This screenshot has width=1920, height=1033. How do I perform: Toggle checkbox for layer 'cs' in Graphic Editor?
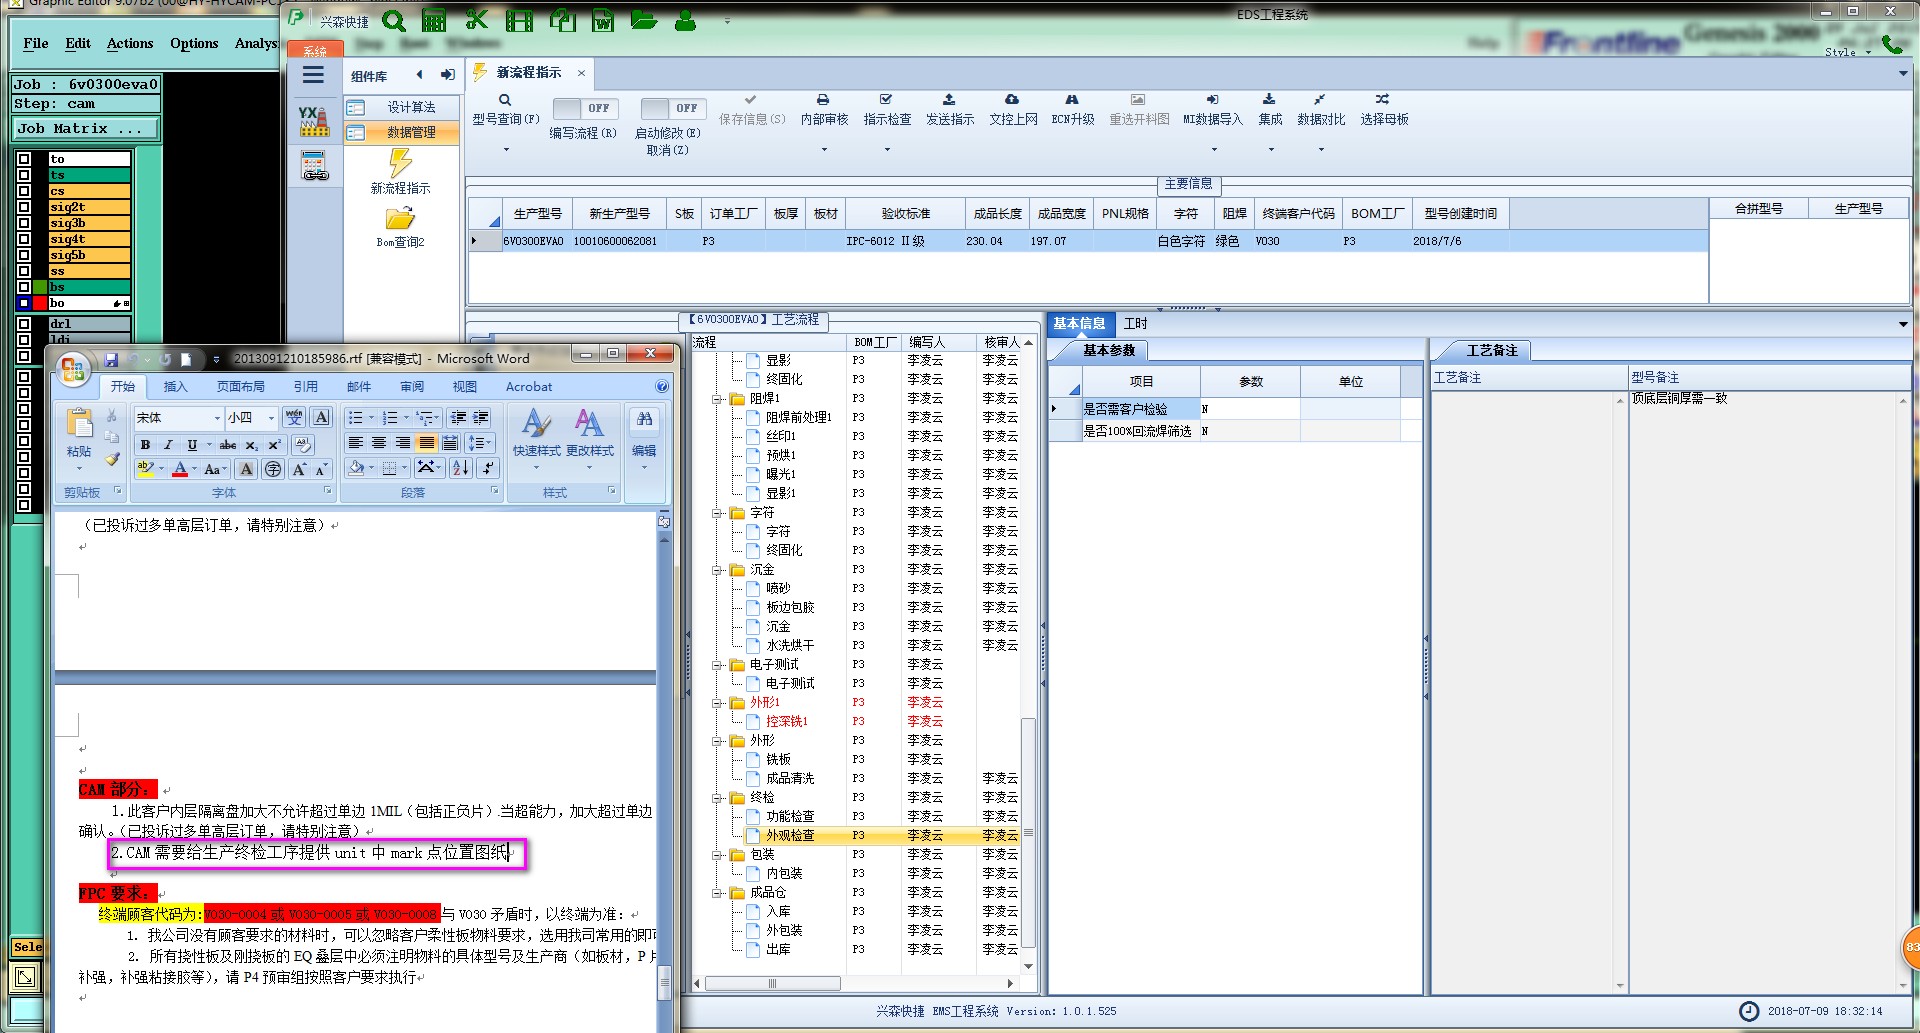pyautogui.click(x=24, y=191)
